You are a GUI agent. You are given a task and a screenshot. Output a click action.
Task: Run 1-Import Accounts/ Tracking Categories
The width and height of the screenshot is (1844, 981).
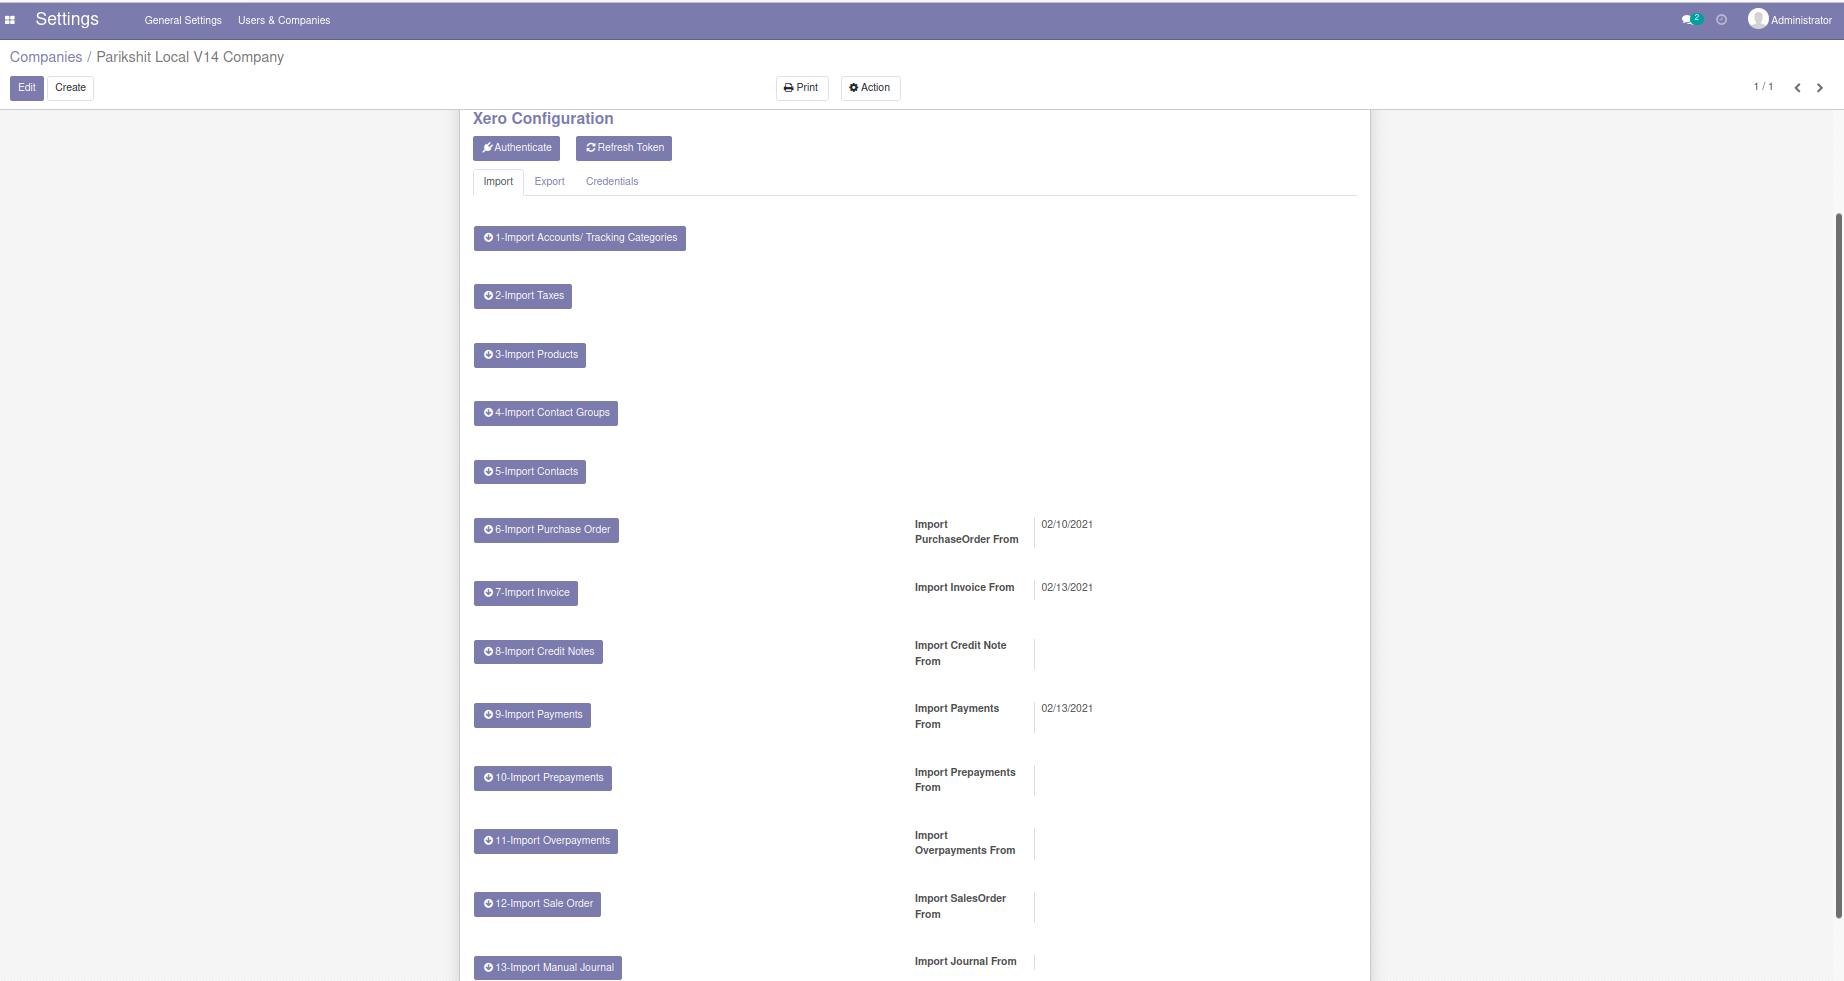pyautogui.click(x=580, y=238)
